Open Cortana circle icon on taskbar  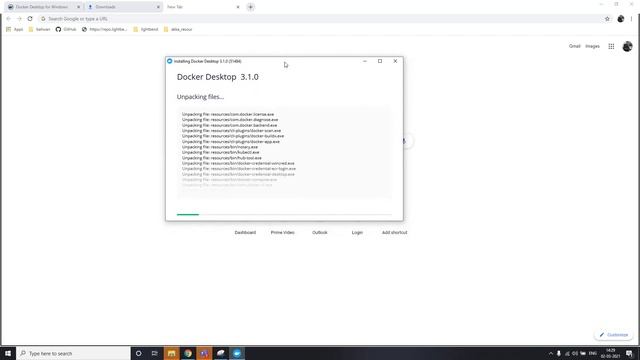(138, 353)
